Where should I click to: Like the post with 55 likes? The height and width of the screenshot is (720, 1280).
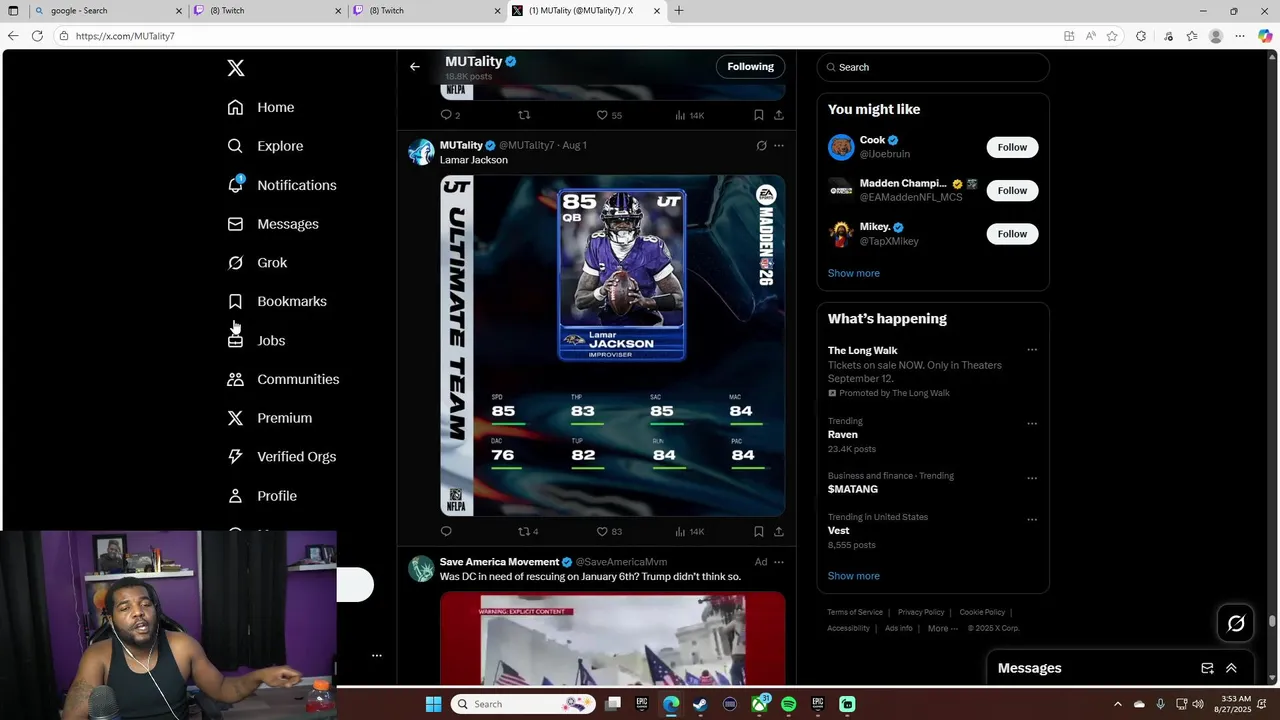(x=609, y=115)
